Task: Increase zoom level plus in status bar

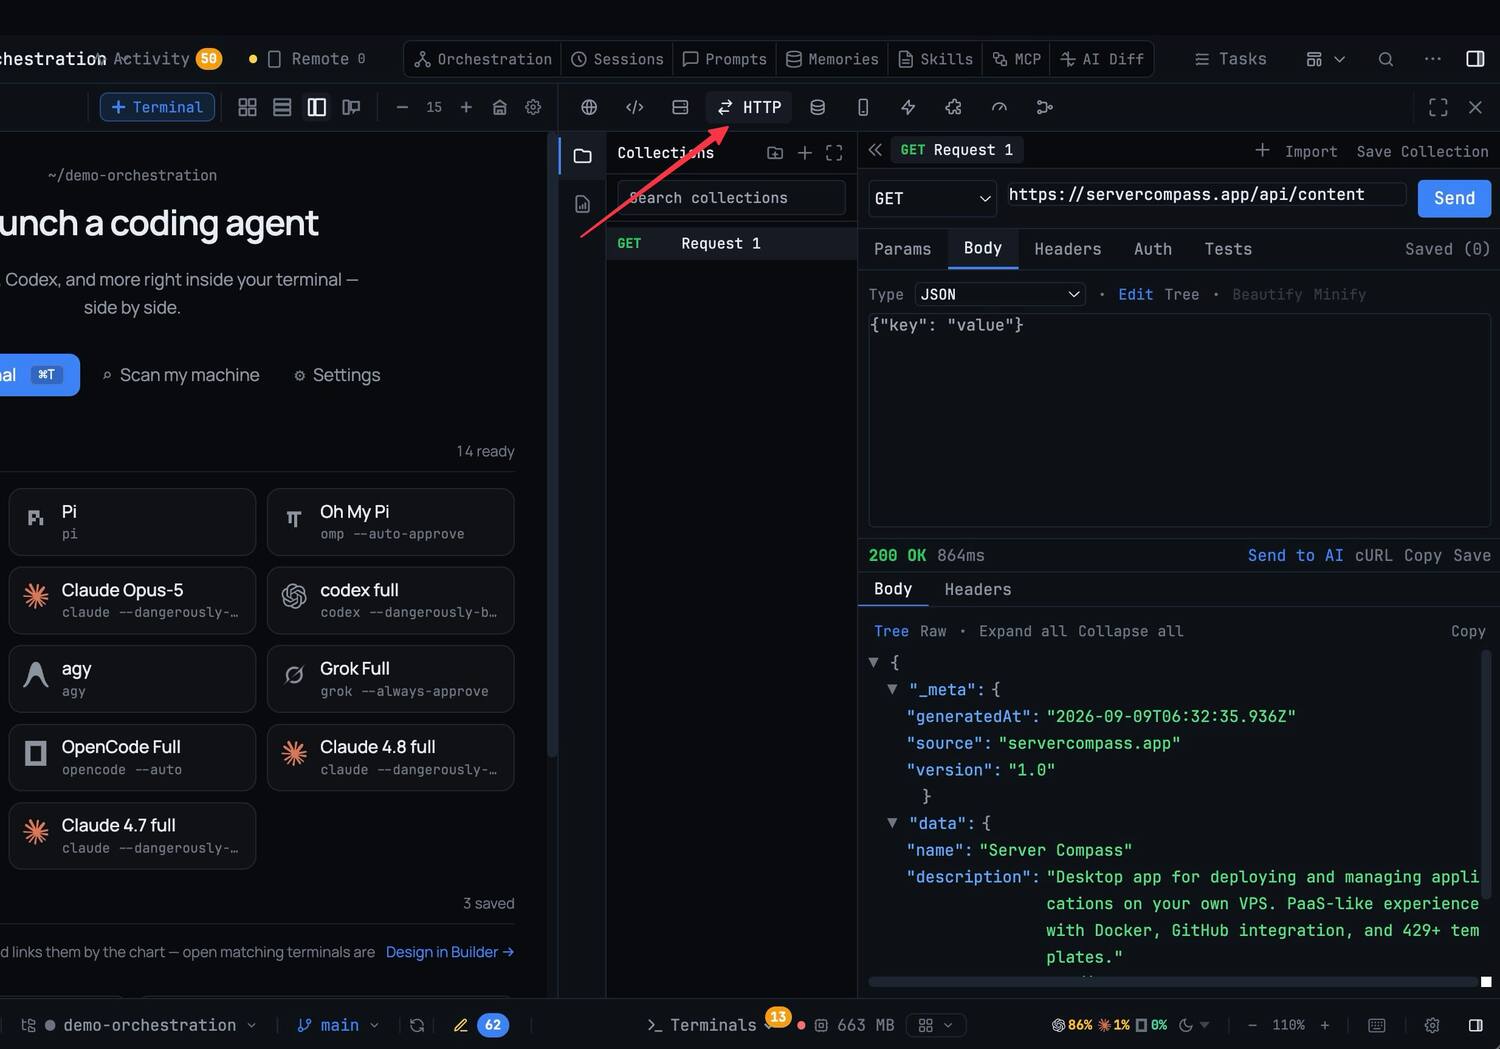Action: pos(1325,1025)
